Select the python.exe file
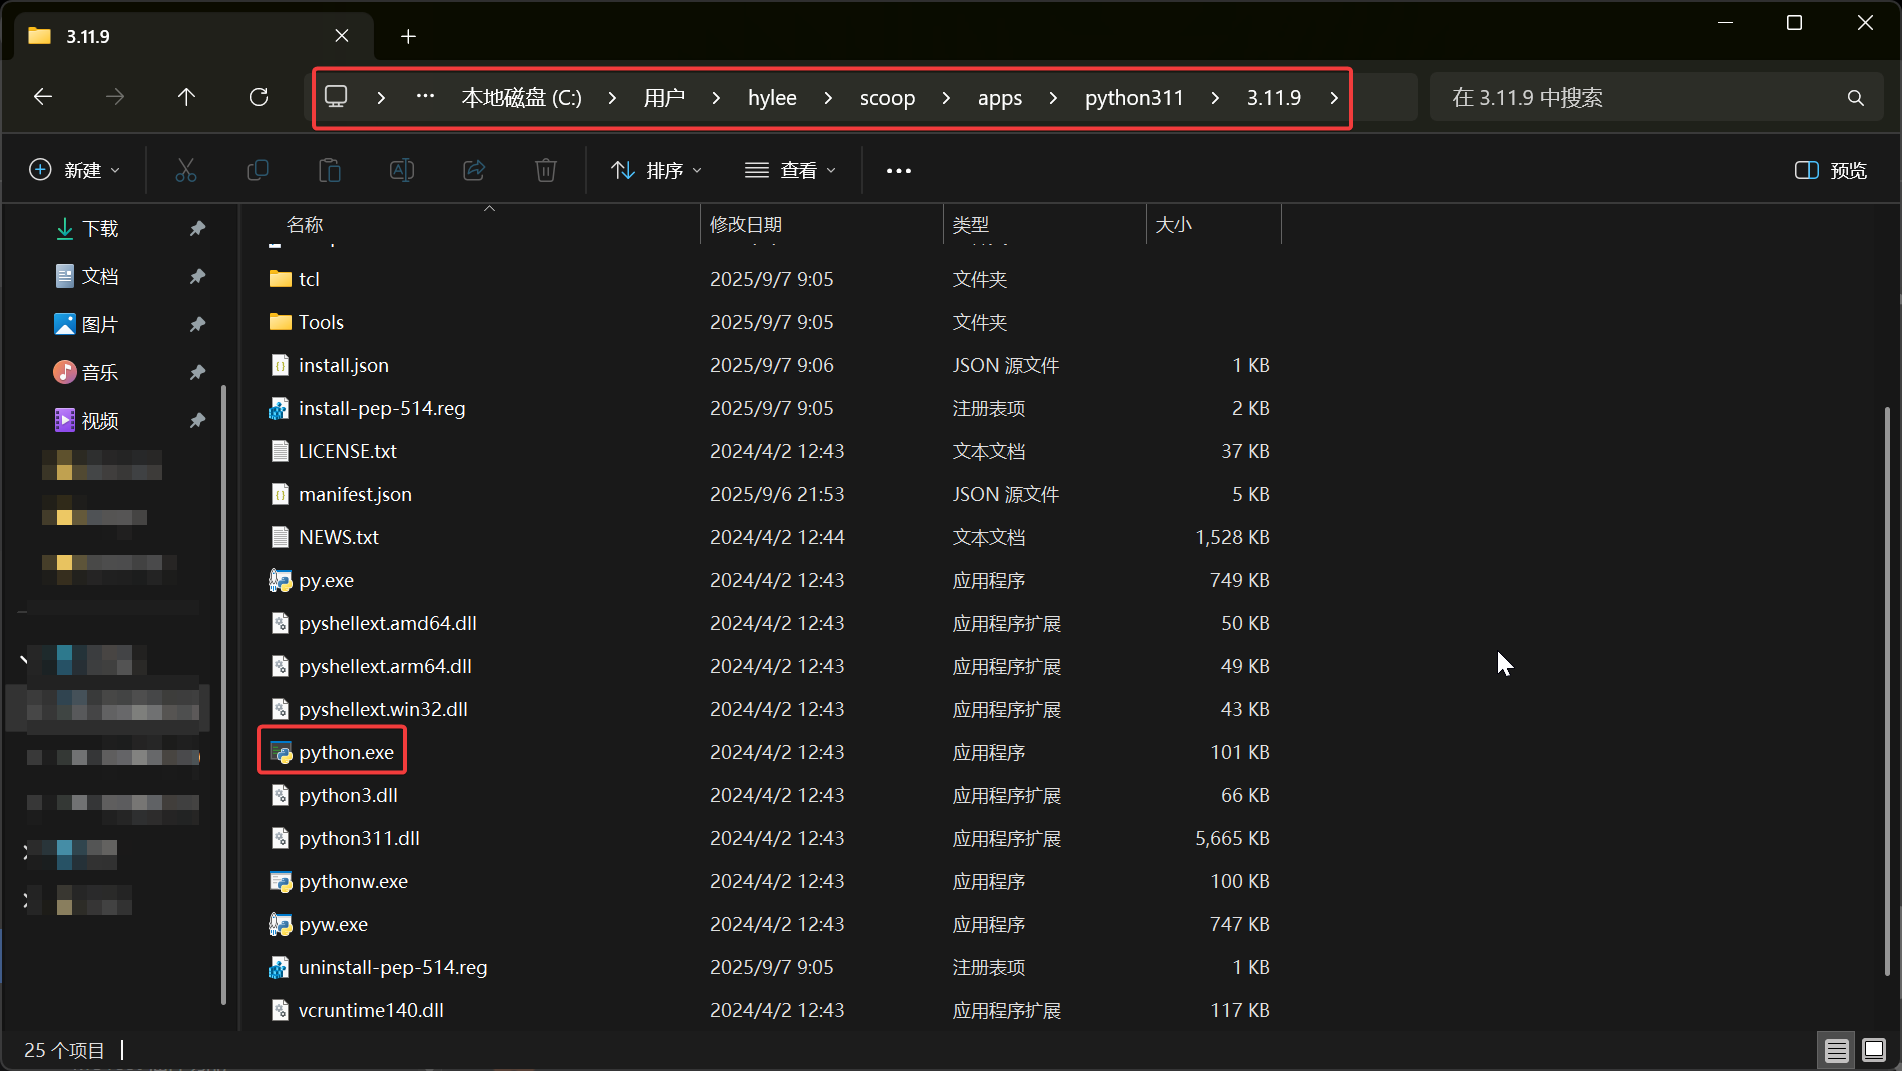This screenshot has width=1902, height=1071. [346, 752]
